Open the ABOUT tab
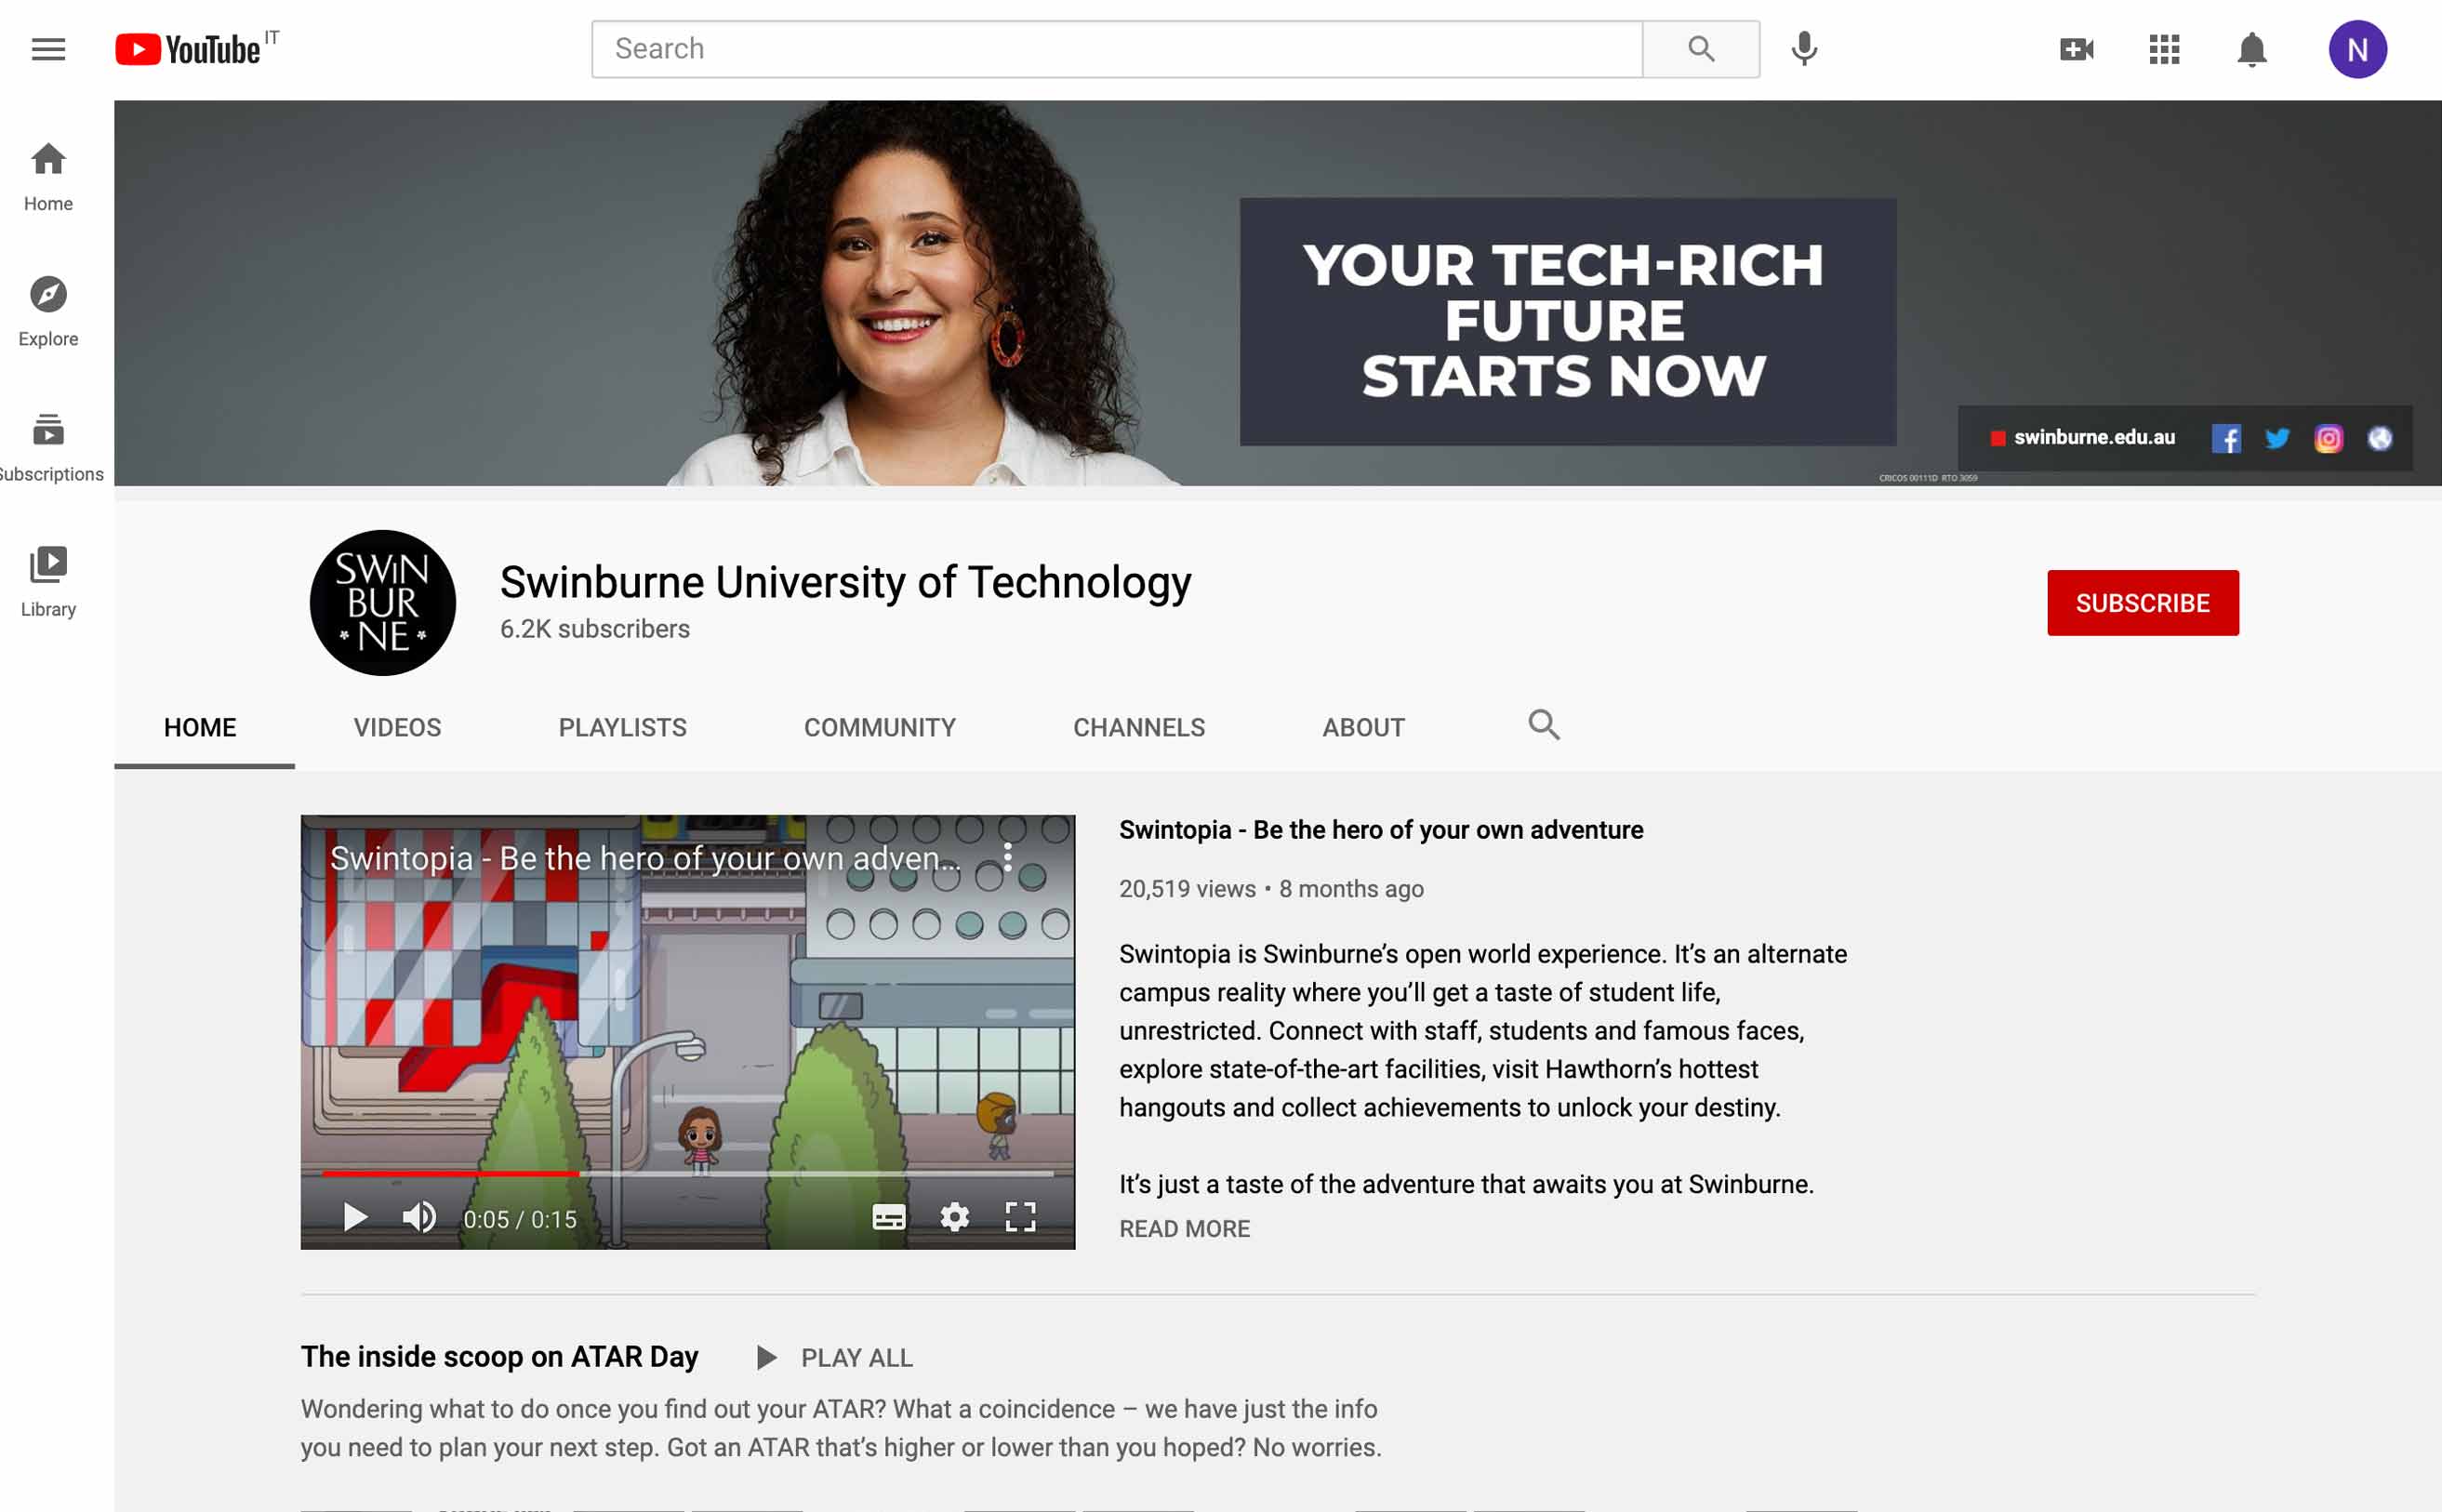Screen dimensions: 2442x1512 click(1363, 727)
